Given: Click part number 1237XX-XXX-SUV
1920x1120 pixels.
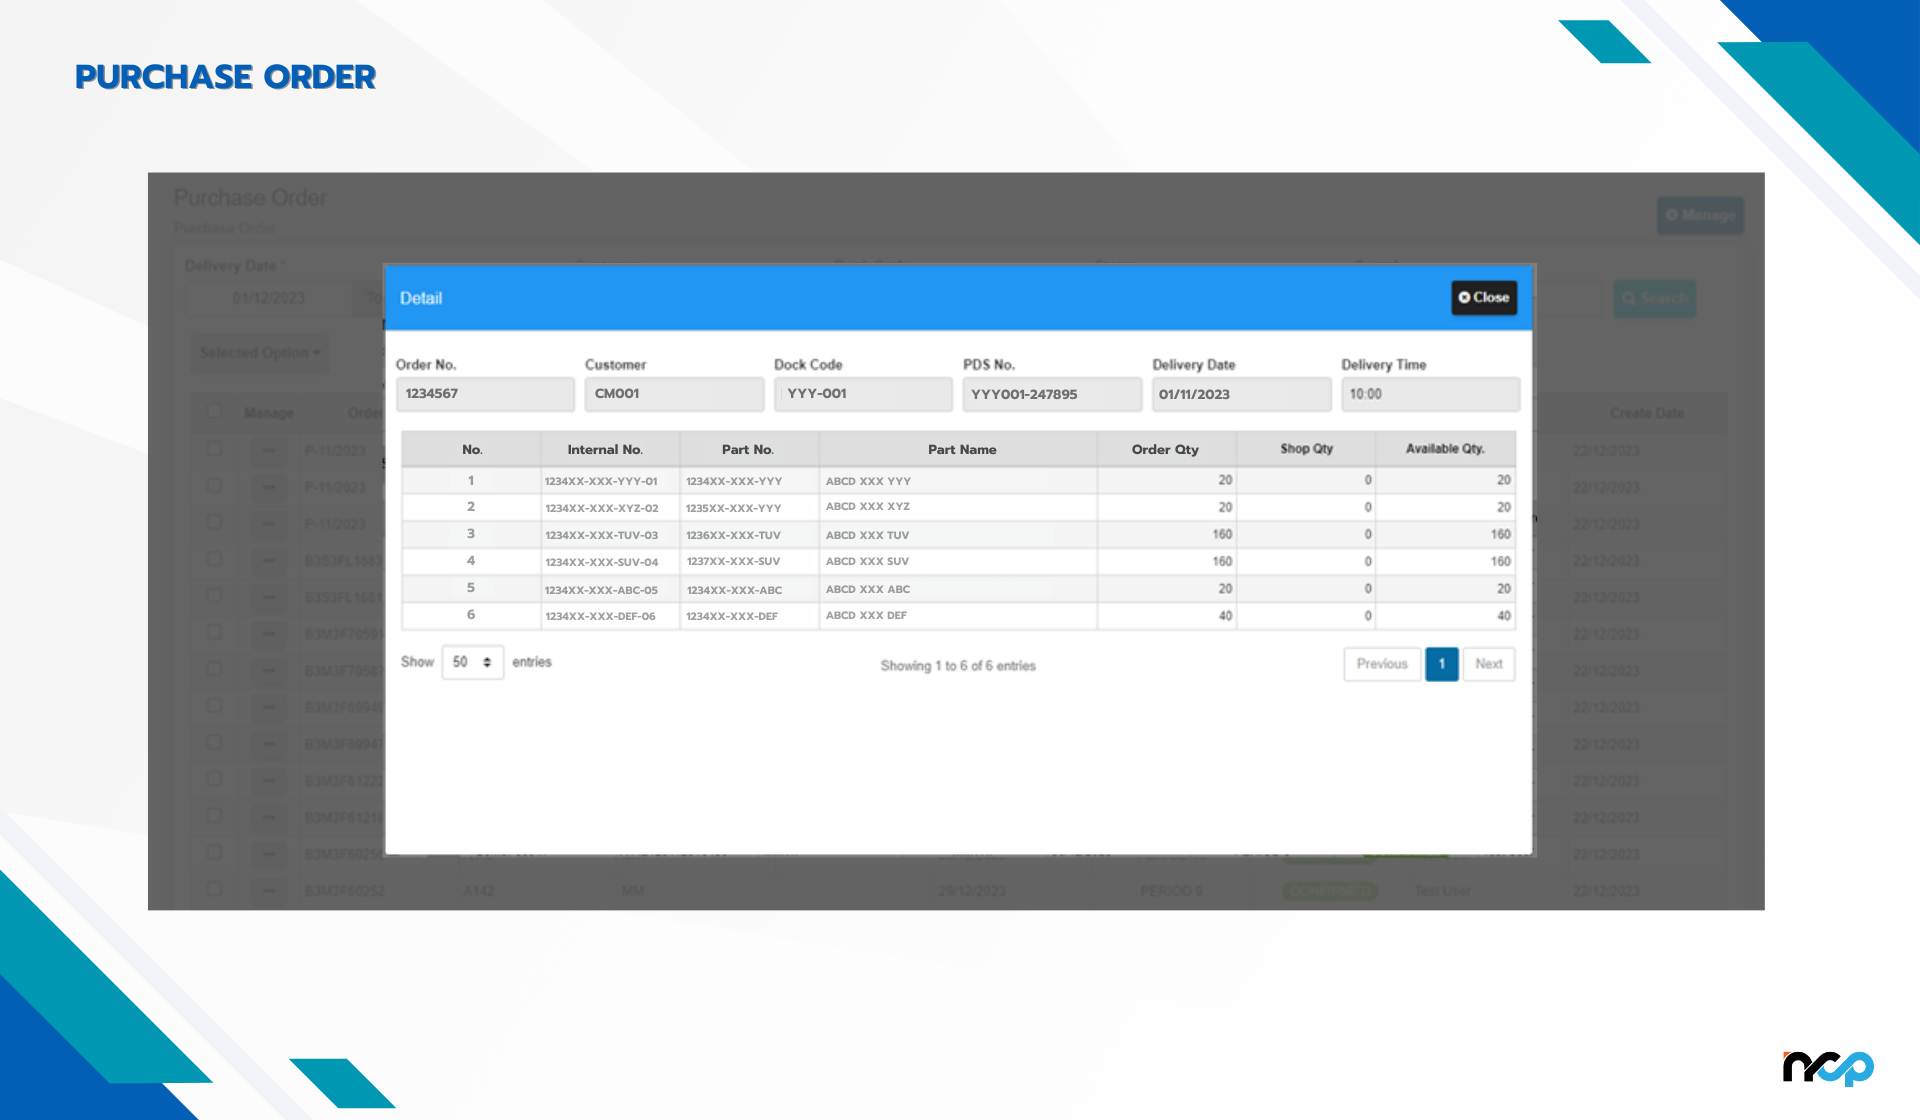Looking at the screenshot, I should [x=733, y=562].
